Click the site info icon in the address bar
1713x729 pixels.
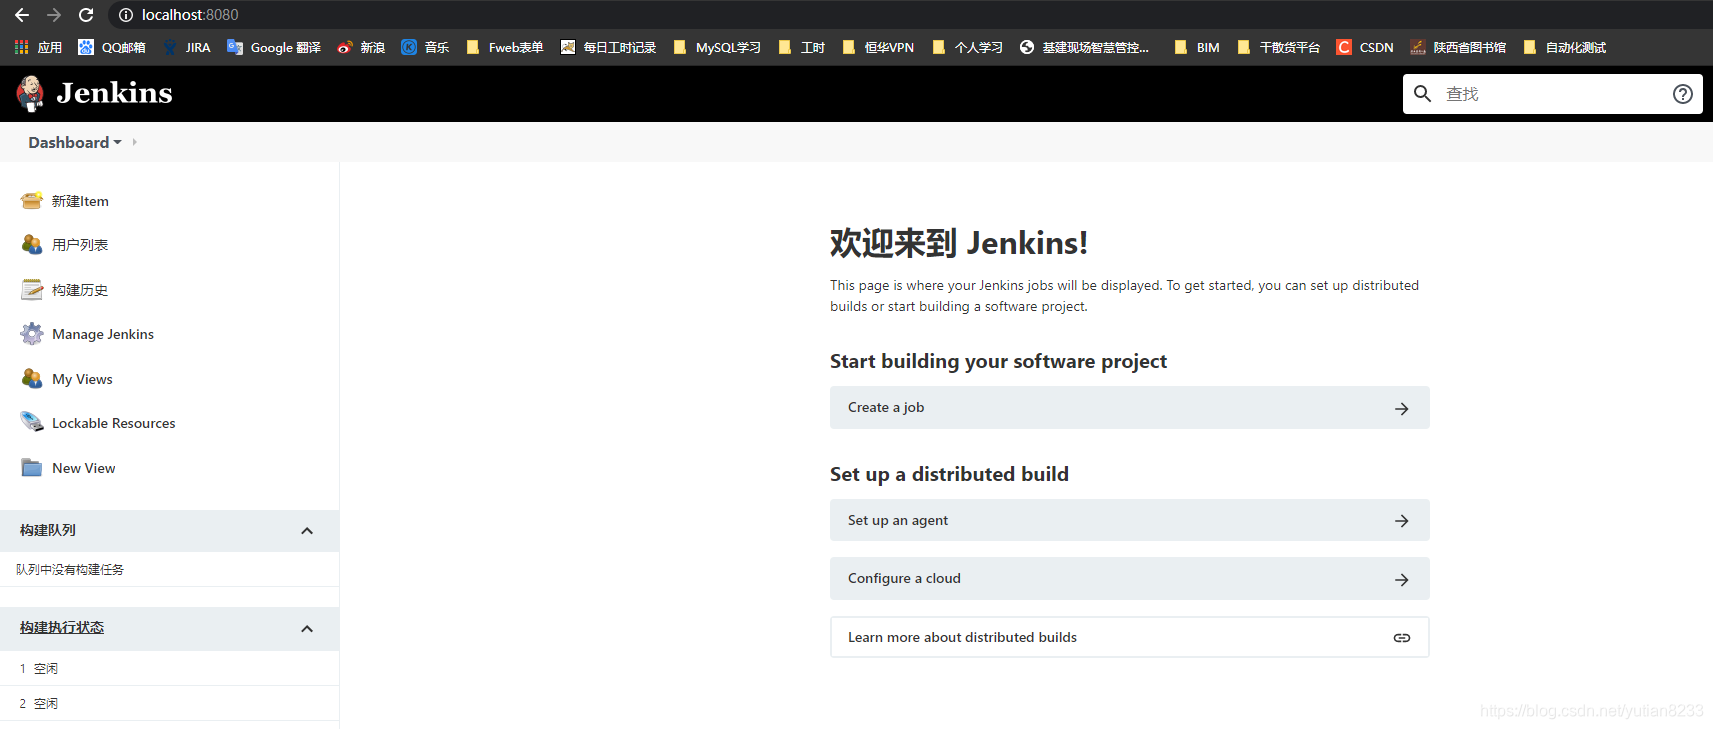pyautogui.click(x=126, y=15)
